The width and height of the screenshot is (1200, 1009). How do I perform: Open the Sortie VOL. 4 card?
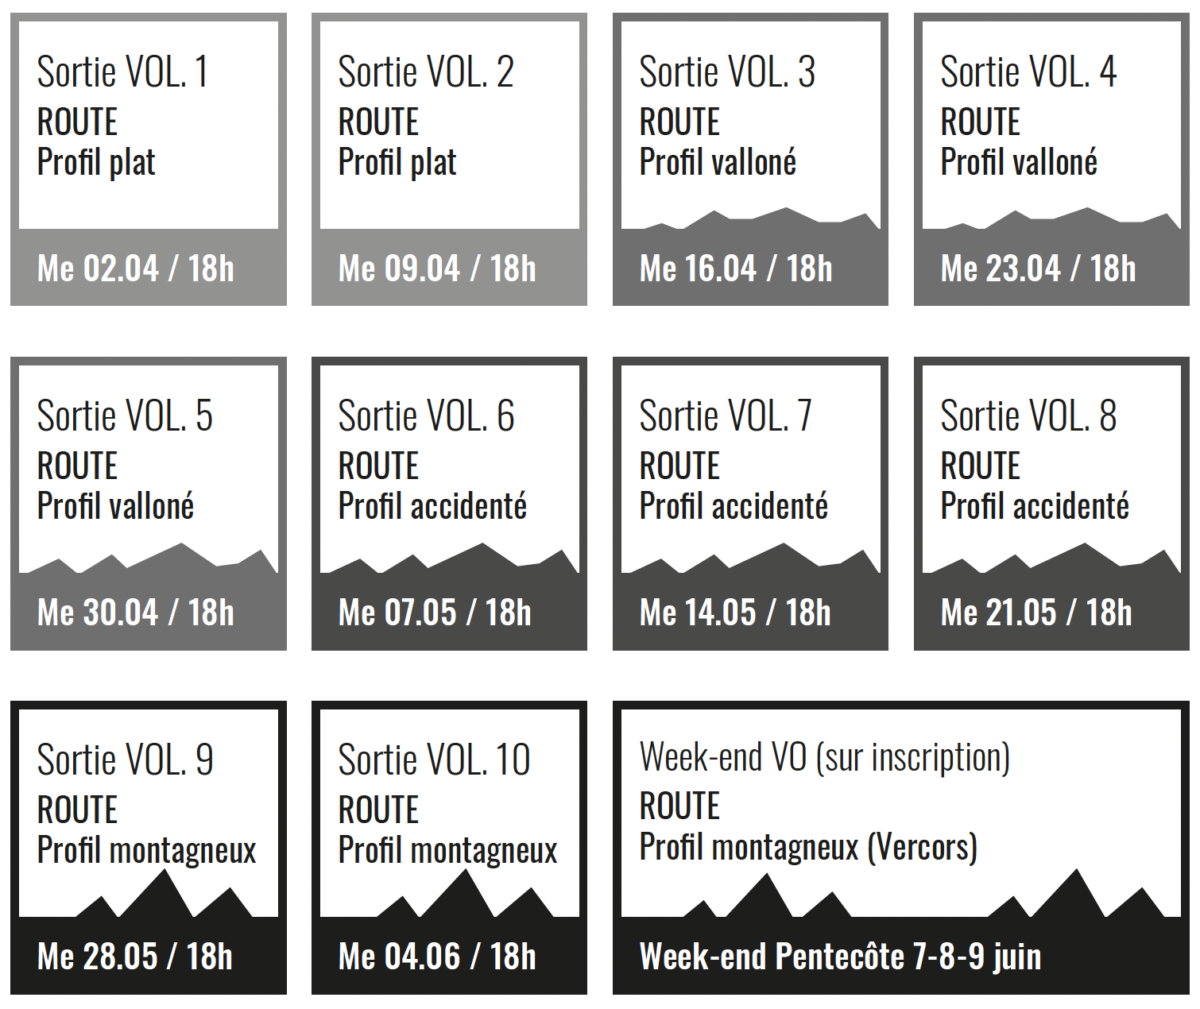pos(1051,159)
